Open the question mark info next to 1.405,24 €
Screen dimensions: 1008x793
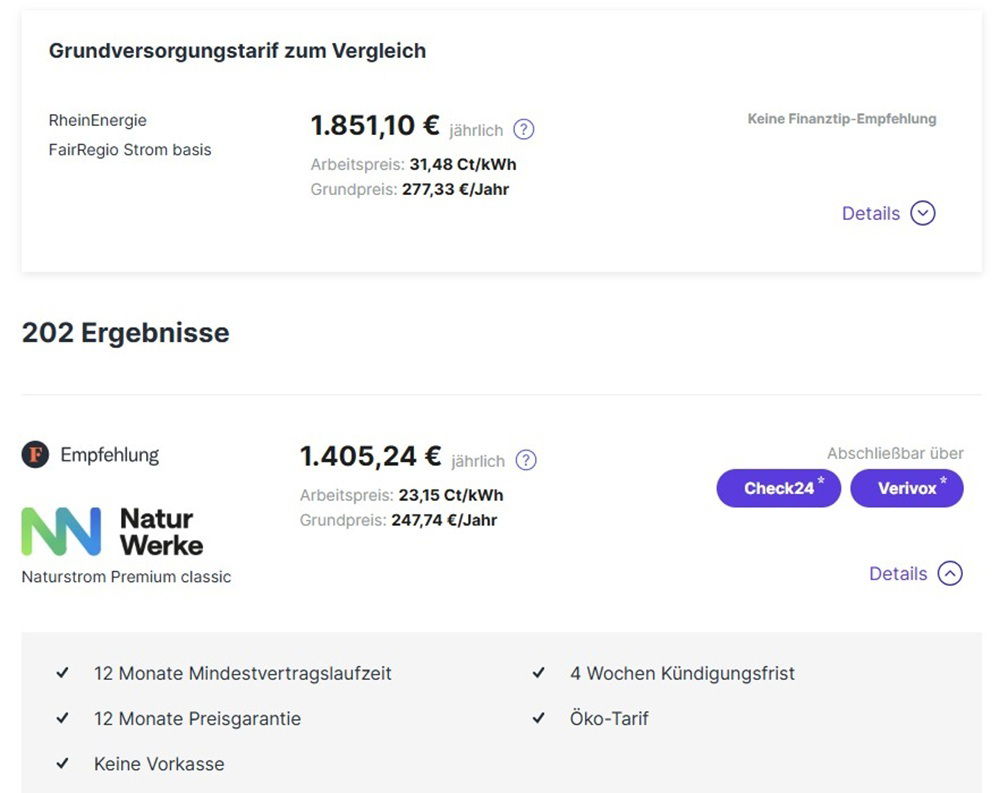tap(525, 460)
